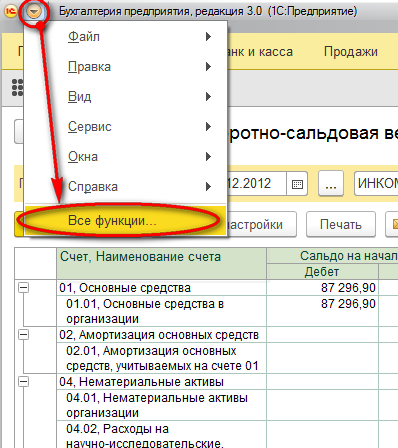The image size is (398, 448).
Task: Click the Печать button
Action: (x=341, y=224)
